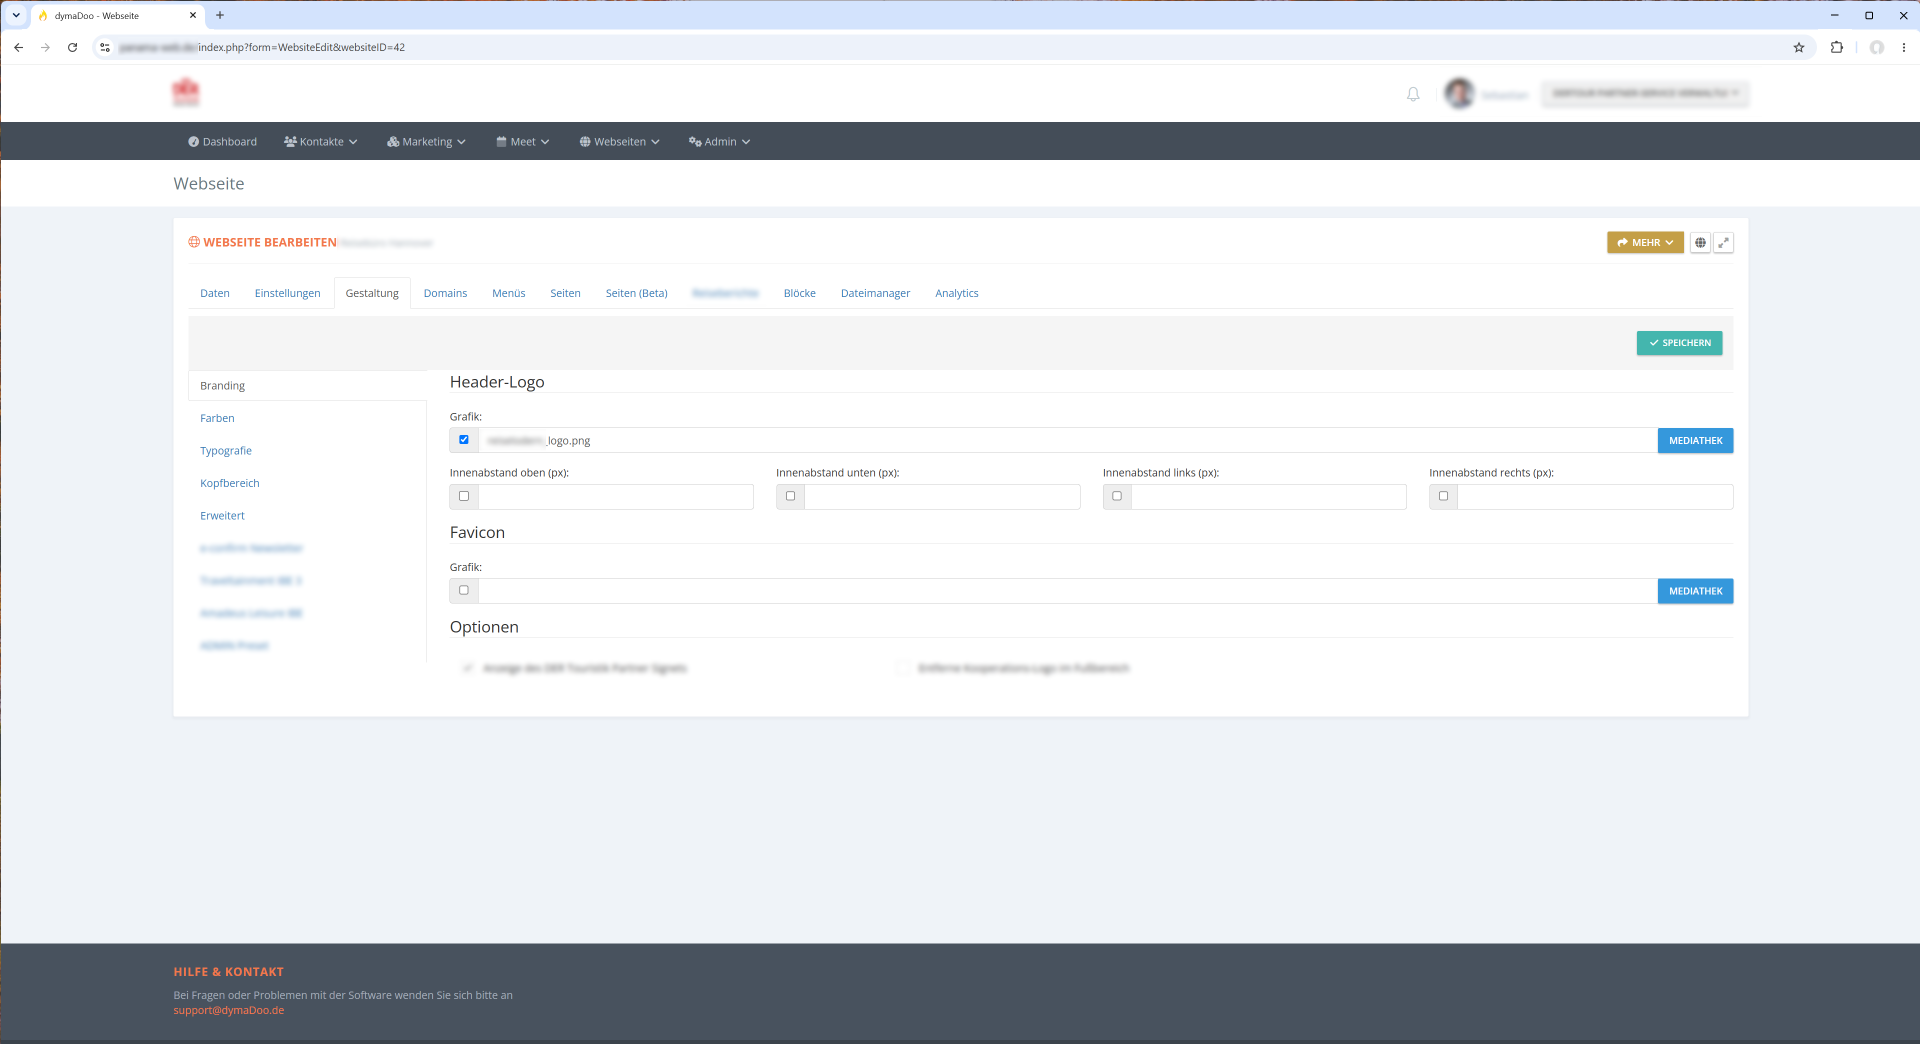
Task: Bookmark this page with star icon
Action: (x=1799, y=47)
